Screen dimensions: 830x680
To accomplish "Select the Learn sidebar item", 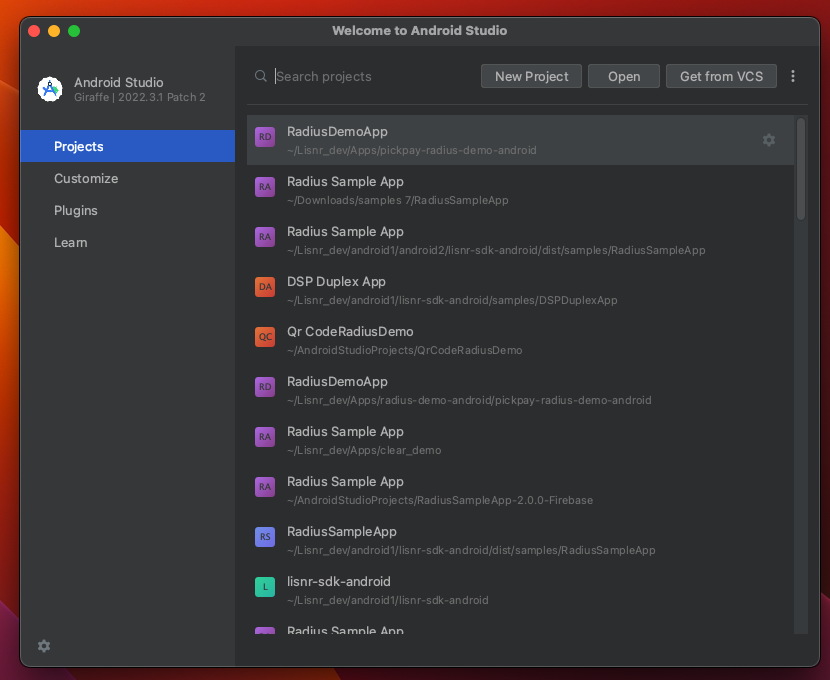I will point(71,242).
